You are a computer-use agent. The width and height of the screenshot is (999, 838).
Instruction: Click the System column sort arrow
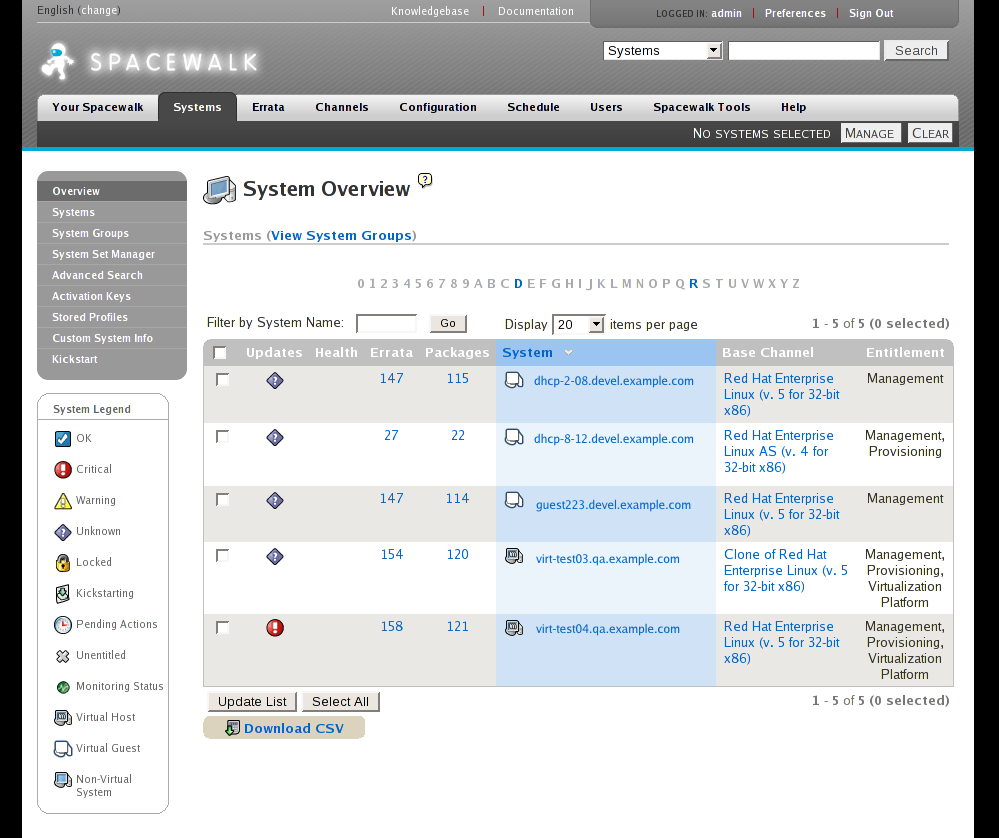click(x=568, y=352)
